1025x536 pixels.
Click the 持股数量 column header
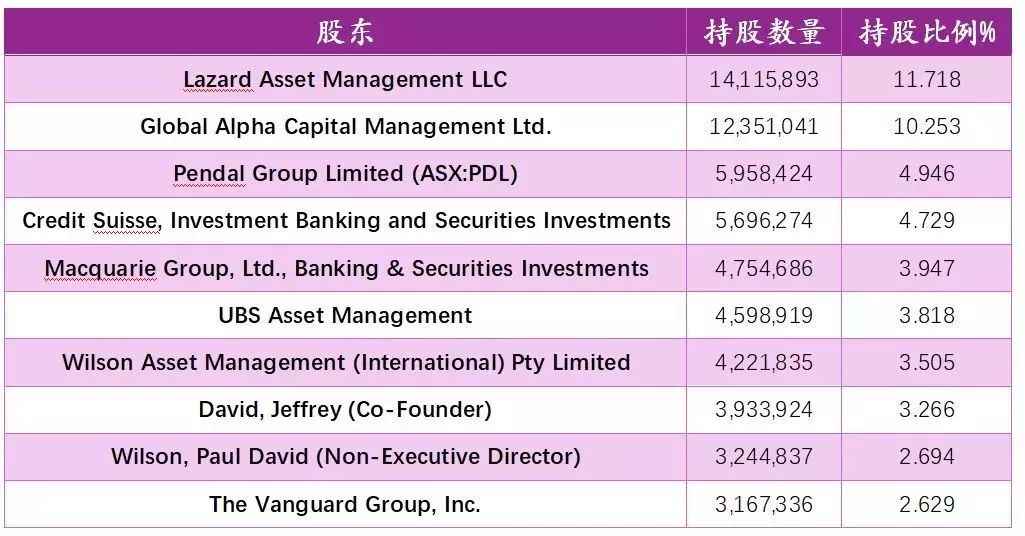[x=763, y=33]
